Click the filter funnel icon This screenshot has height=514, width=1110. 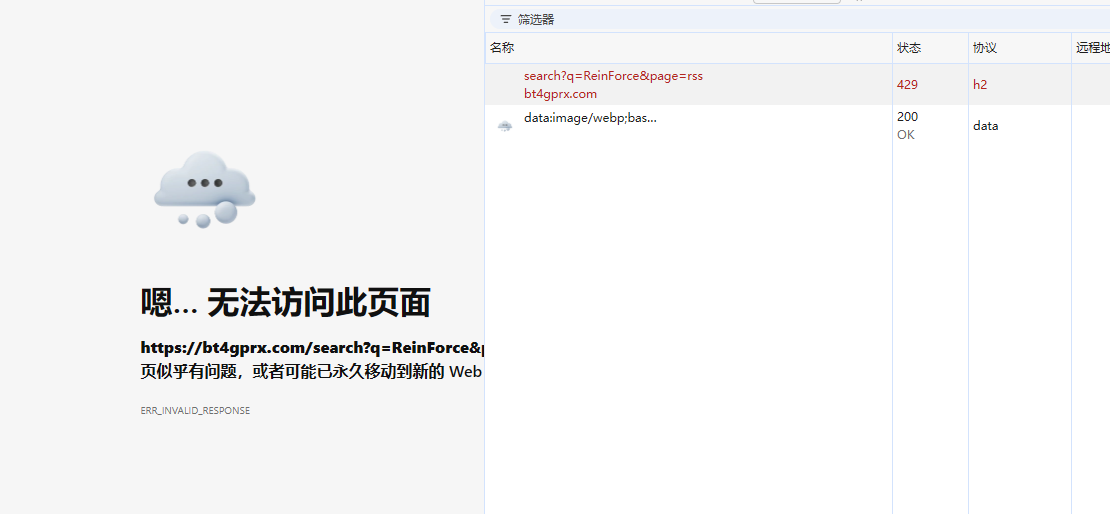coord(505,19)
